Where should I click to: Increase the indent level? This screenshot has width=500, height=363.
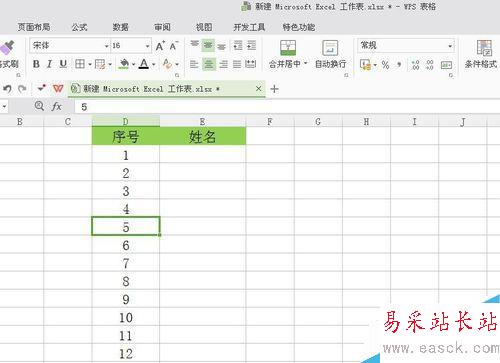pyautogui.click(x=252, y=45)
